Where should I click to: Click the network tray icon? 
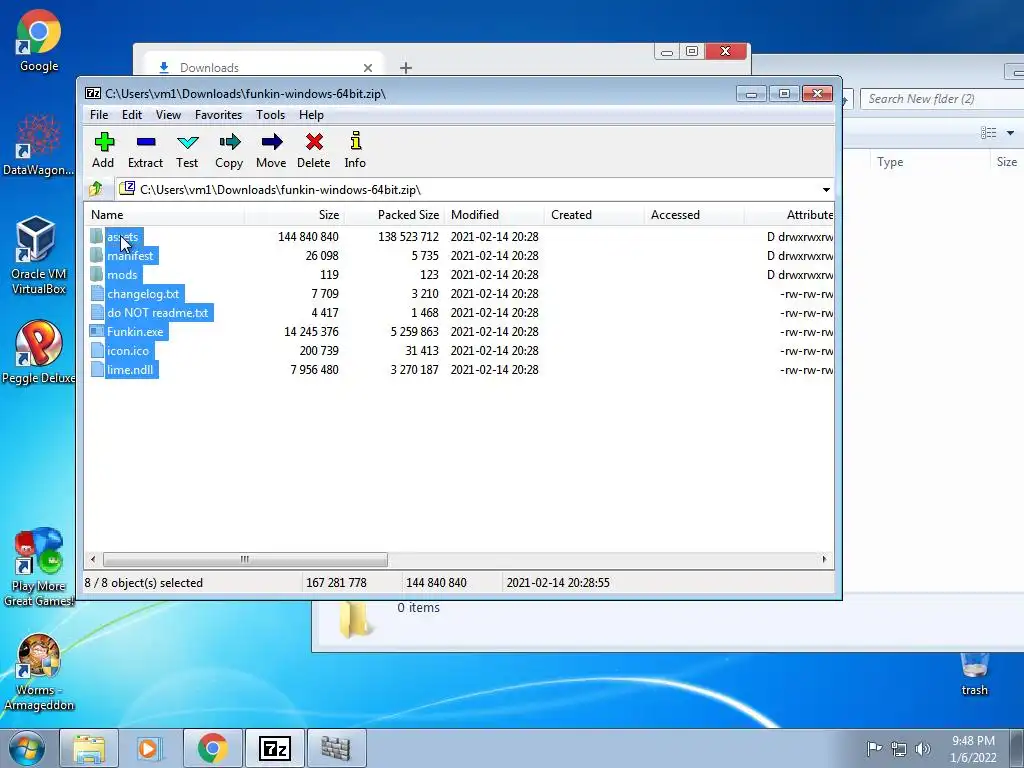pyautogui.click(x=899, y=749)
